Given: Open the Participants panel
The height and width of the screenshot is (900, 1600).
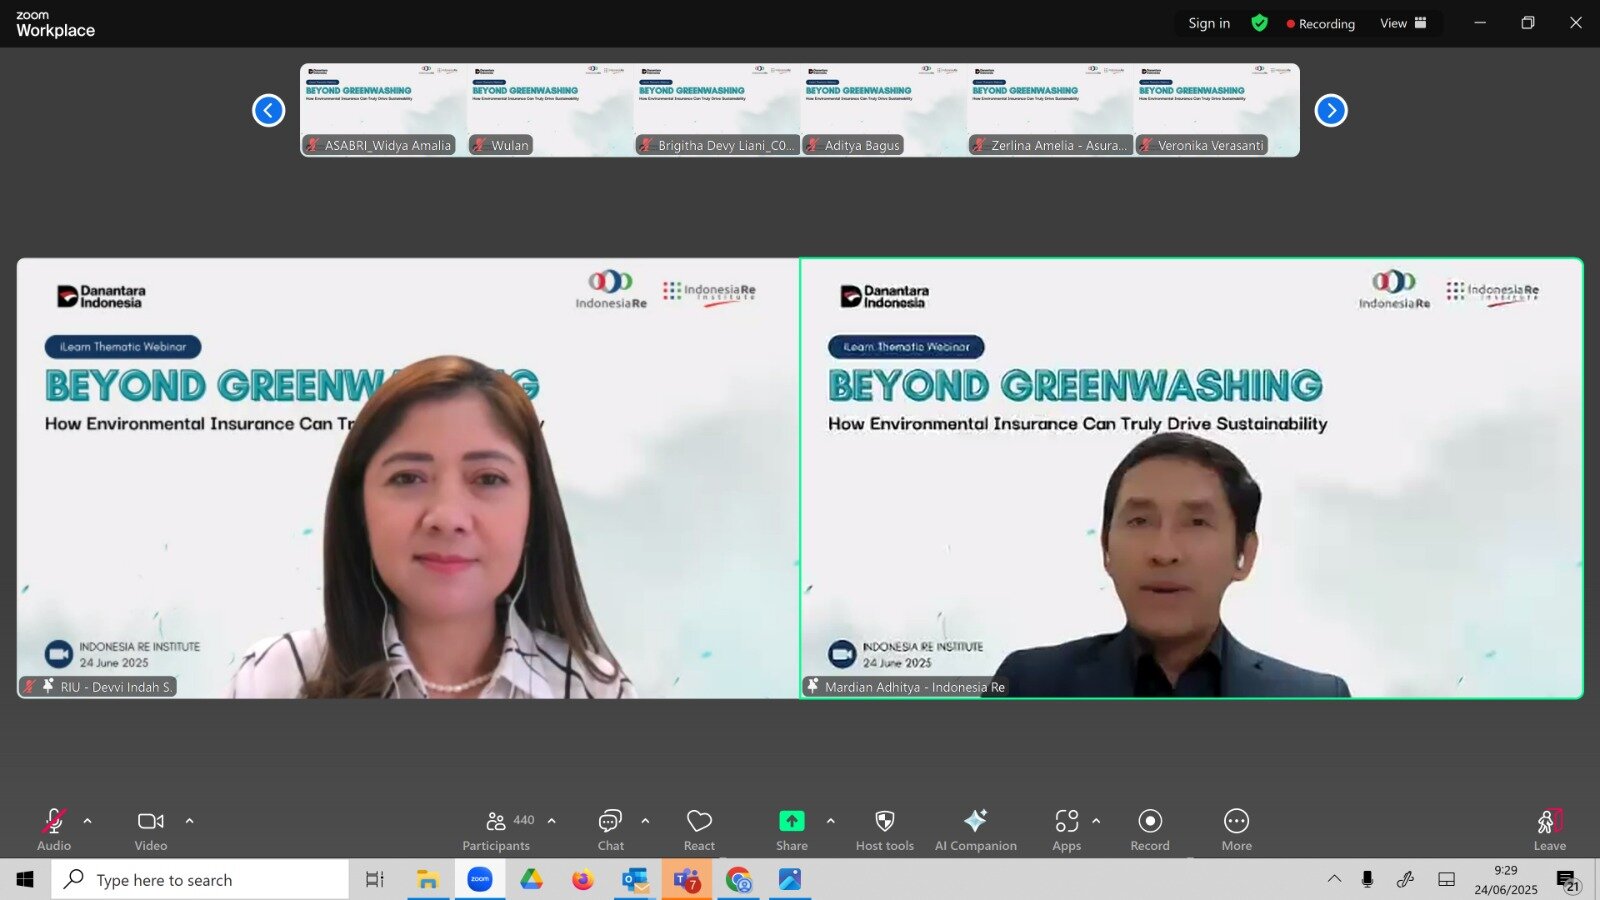Looking at the screenshot, I should 497,830.
